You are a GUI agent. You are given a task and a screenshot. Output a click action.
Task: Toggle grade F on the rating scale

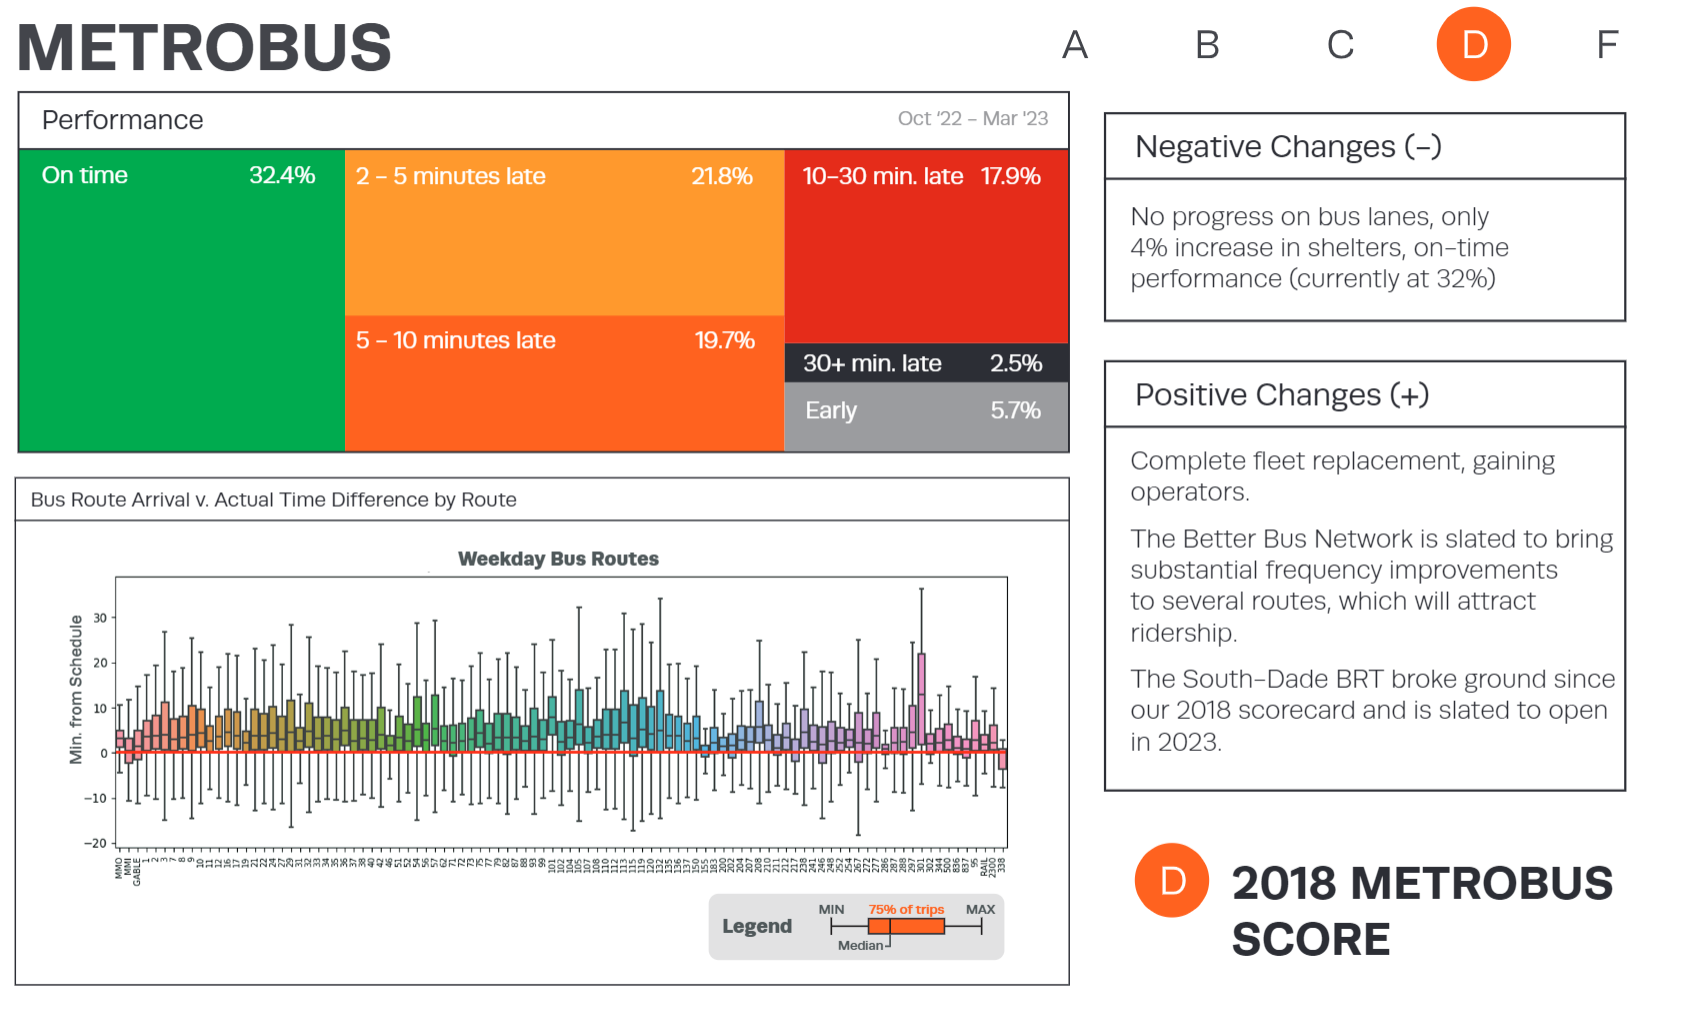pyautogui.click(x=1607, y=44)
